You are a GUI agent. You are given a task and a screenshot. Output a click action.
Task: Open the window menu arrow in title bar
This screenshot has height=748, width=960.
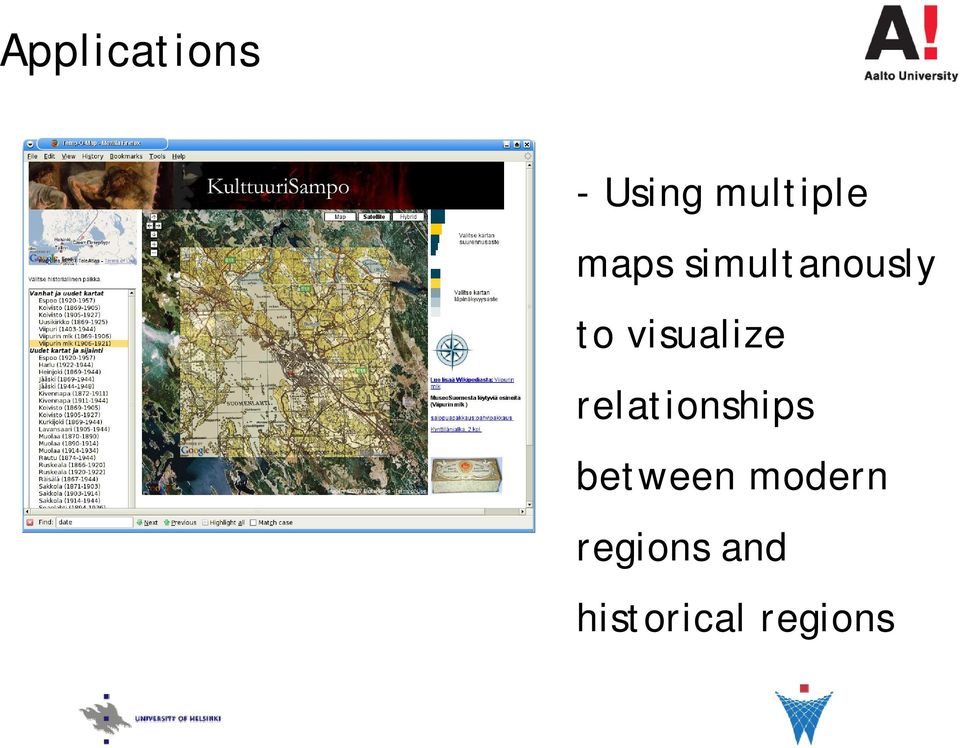click(30, 144)
